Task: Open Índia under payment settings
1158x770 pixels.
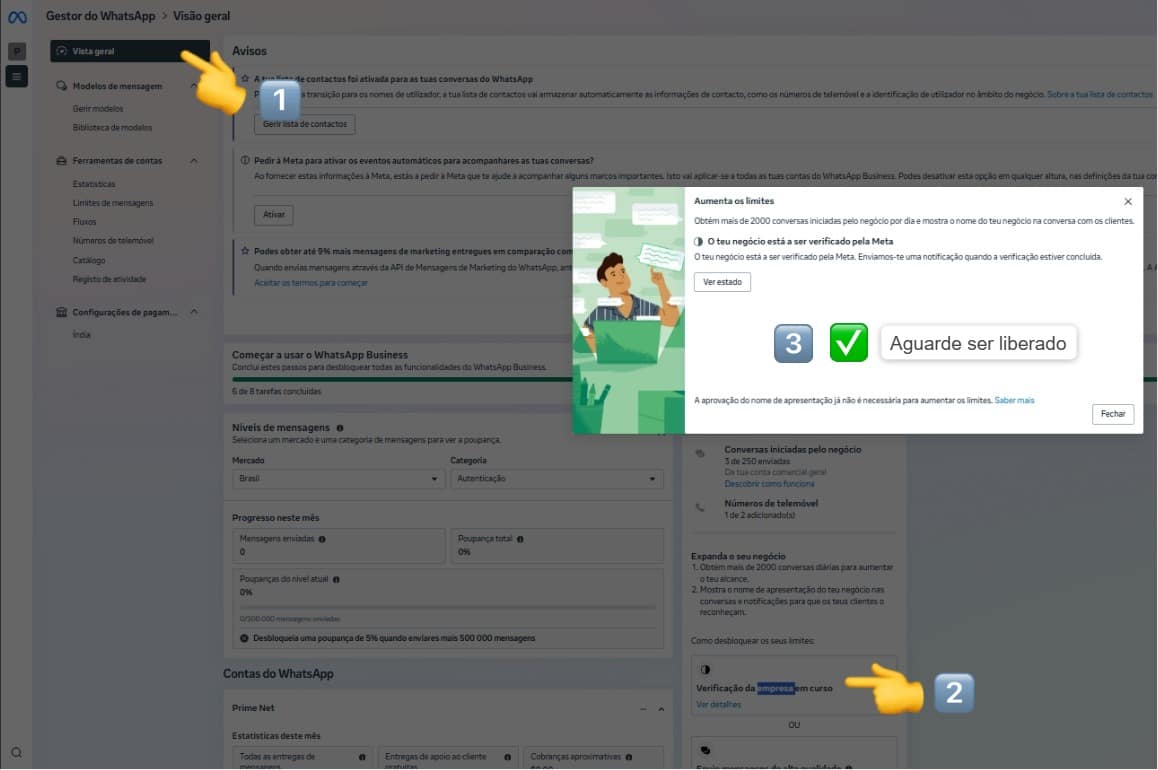Action: [x=81, y=335]
